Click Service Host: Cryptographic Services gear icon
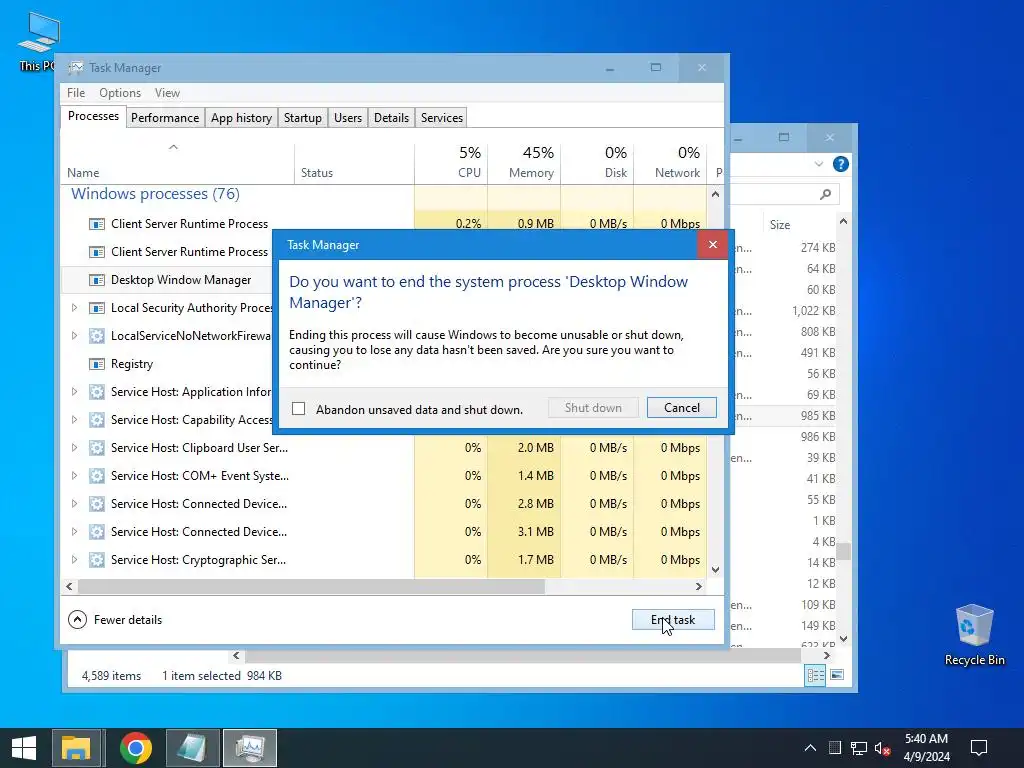Screen dimensions: 1024x768 click(97, 560)
